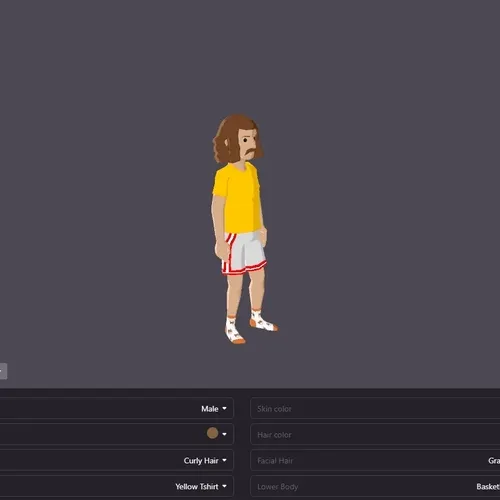Image resolution: width=500 pixels, height=500 pixels.
Task: Click the partially visible Gra facial hair value
Action: click(494, 461)
